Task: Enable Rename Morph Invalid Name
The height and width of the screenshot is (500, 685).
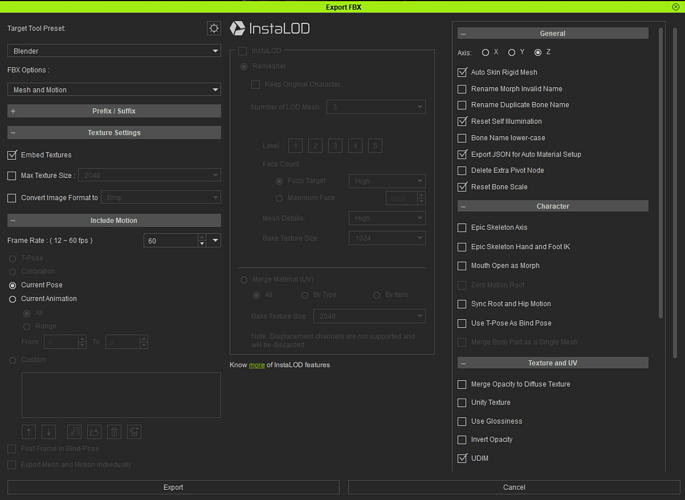Action: (462, 89)
